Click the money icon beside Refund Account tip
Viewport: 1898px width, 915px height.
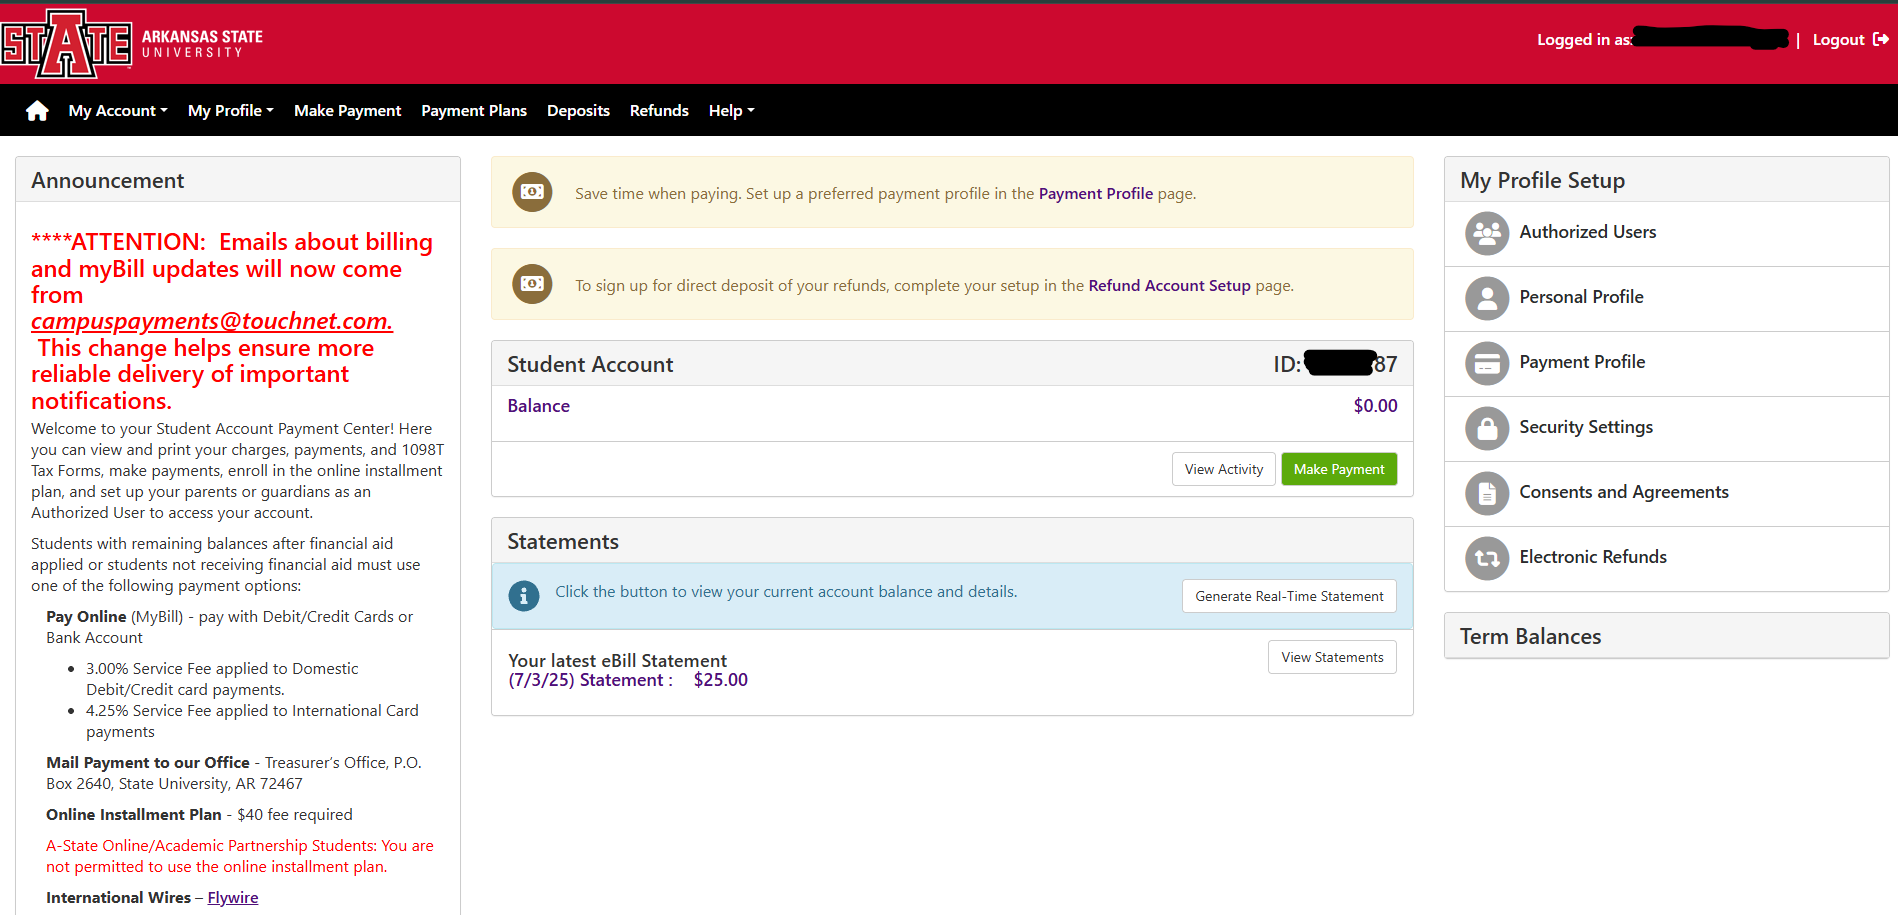pyautogui.click(x=532, y=284)
